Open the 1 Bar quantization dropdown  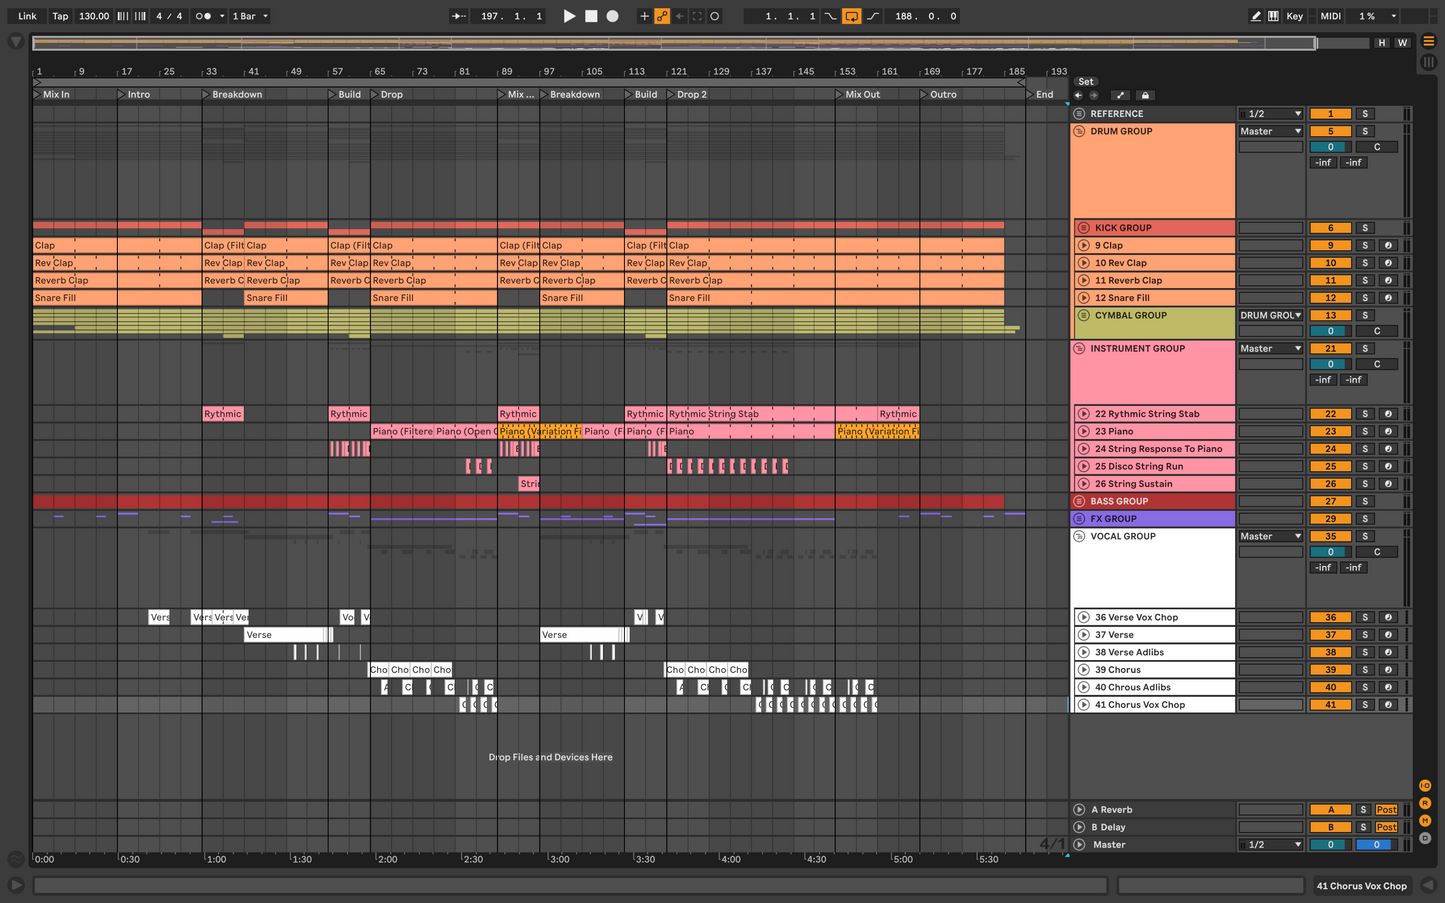[x=250, y=16]
